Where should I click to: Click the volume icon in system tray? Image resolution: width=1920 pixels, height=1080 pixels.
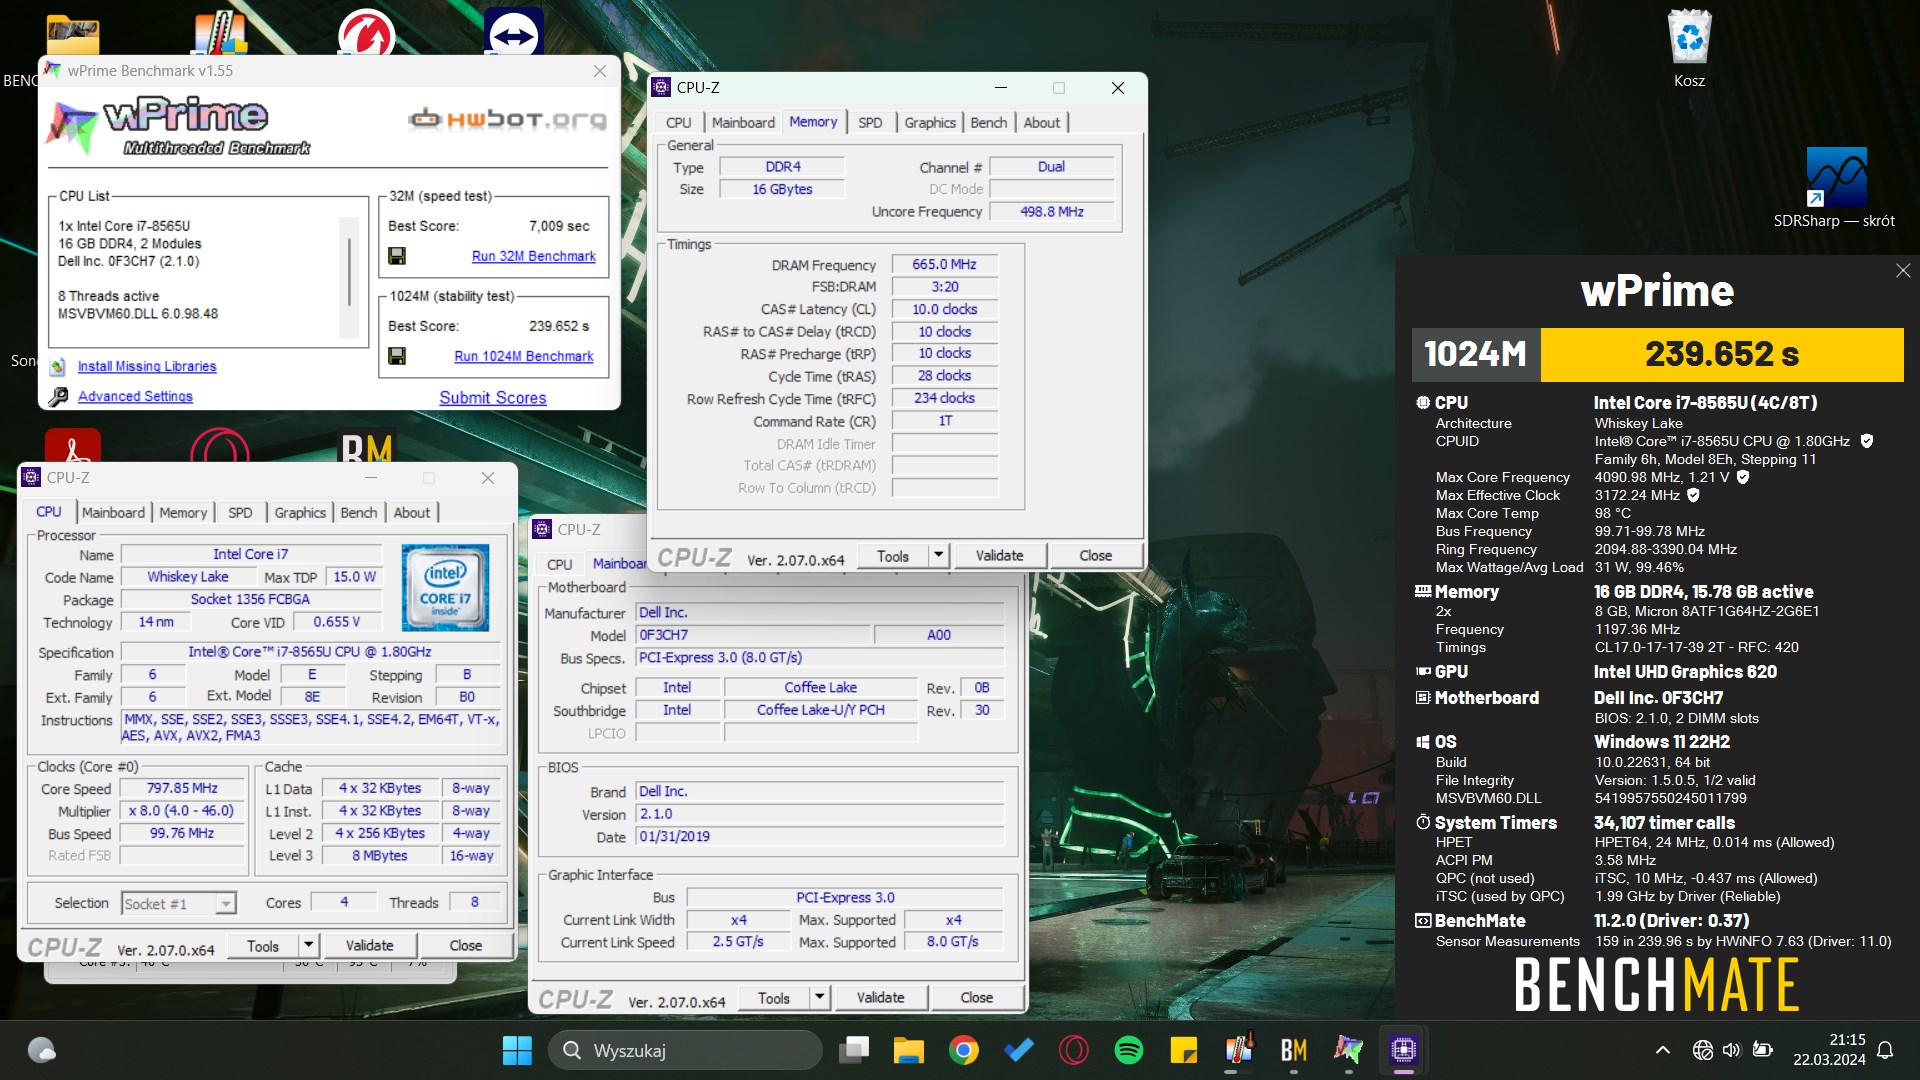coord(1732,1050)
